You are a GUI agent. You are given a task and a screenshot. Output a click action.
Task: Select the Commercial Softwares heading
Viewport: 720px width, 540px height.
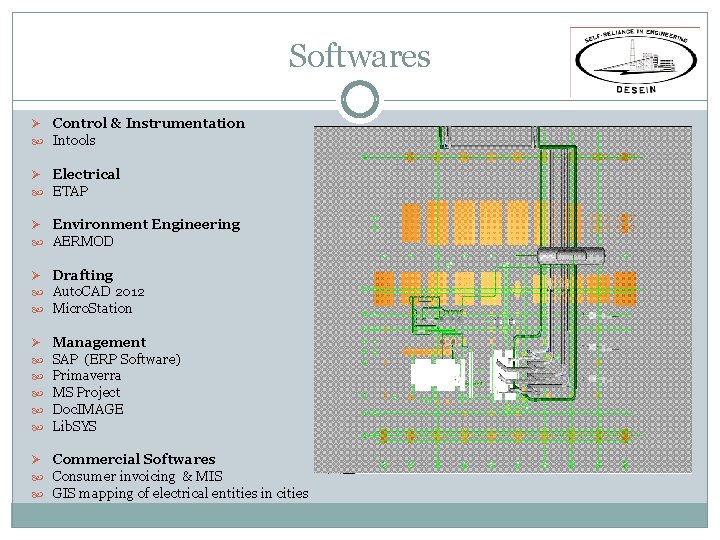[134, 459]
